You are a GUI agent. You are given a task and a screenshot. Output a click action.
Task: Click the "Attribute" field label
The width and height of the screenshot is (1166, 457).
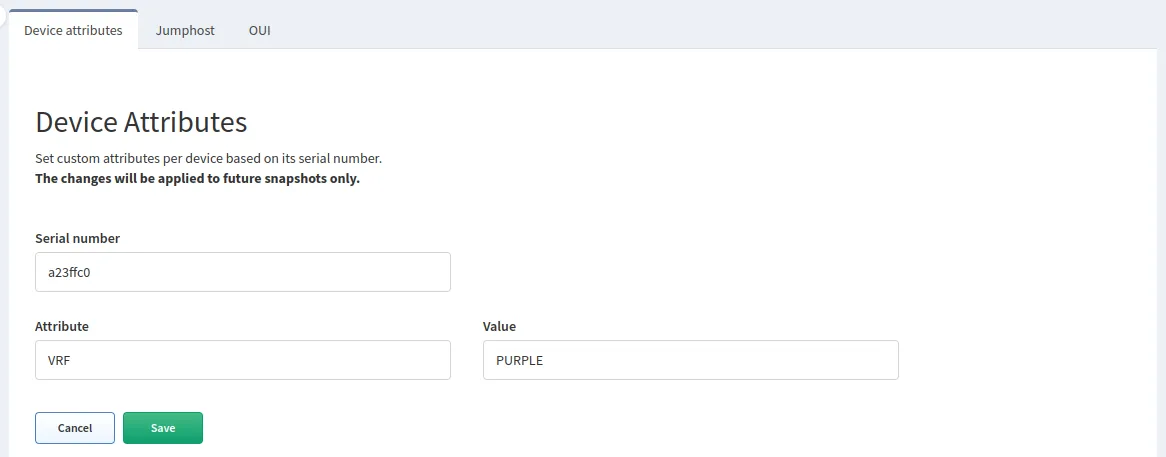click(62, 326)
